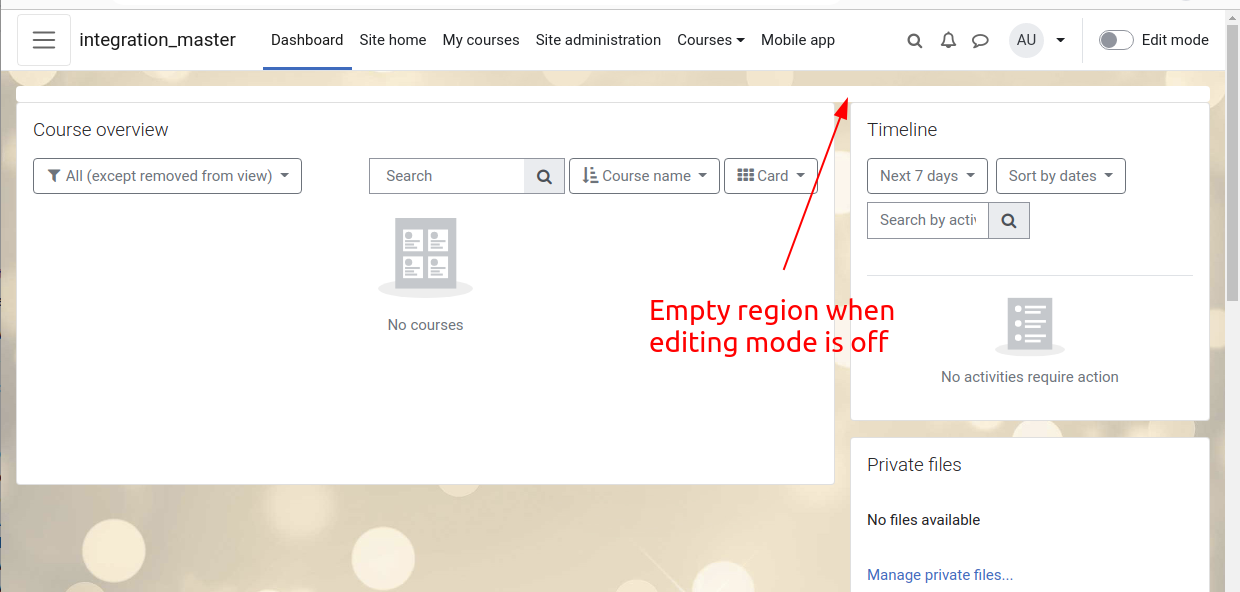Click the AU user avatar
Viewport: 1240px width, 592px height.
1026,40
